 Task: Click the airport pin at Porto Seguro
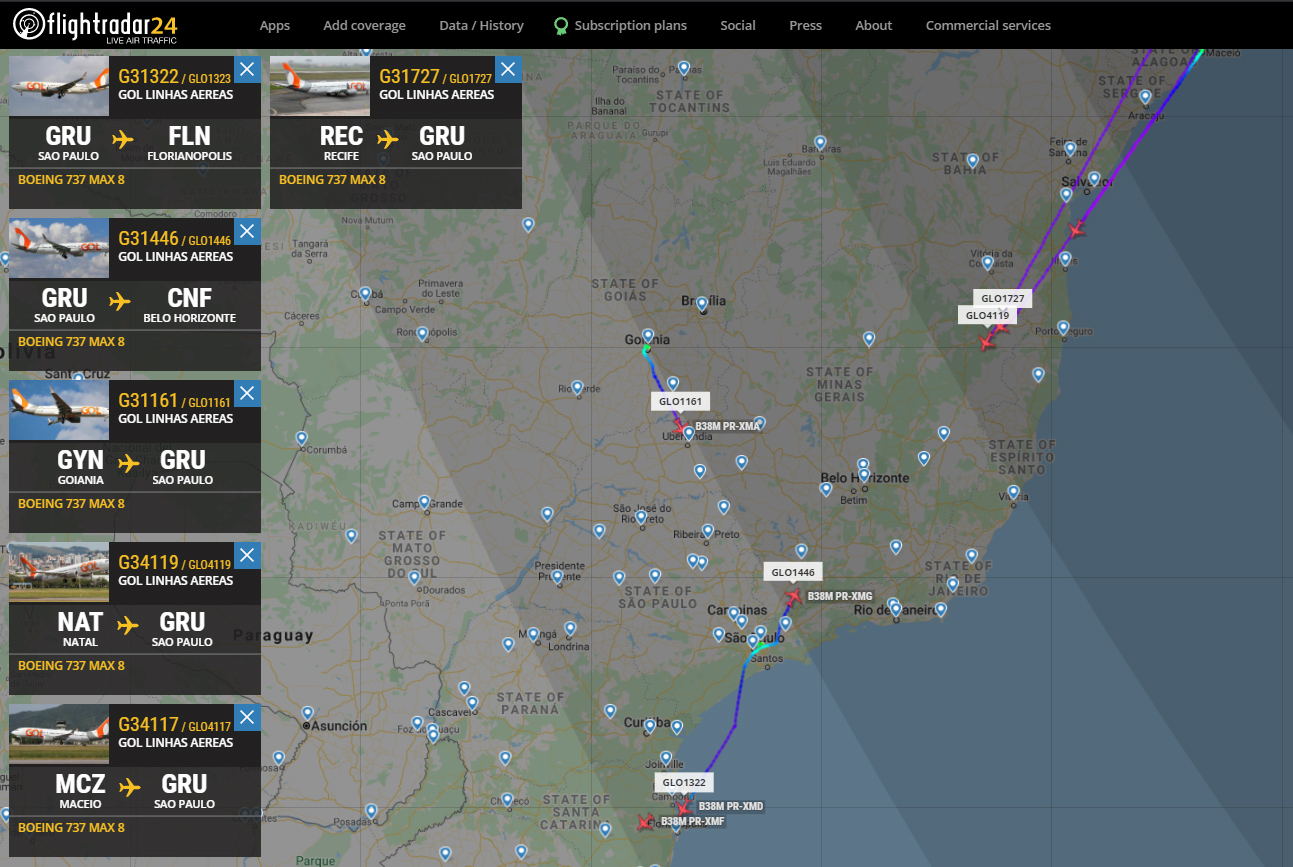pyautogui.click(x=1063, y=328)
